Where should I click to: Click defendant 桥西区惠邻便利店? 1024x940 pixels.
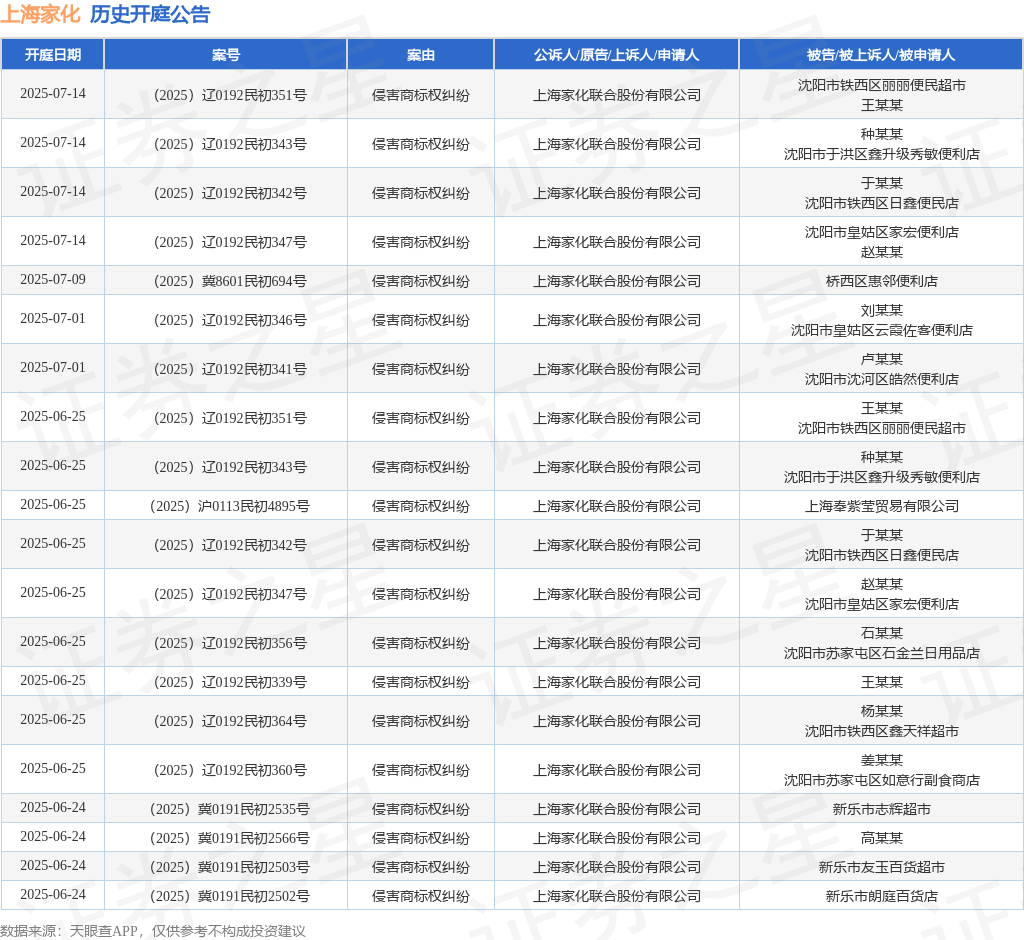click(882, 281)
